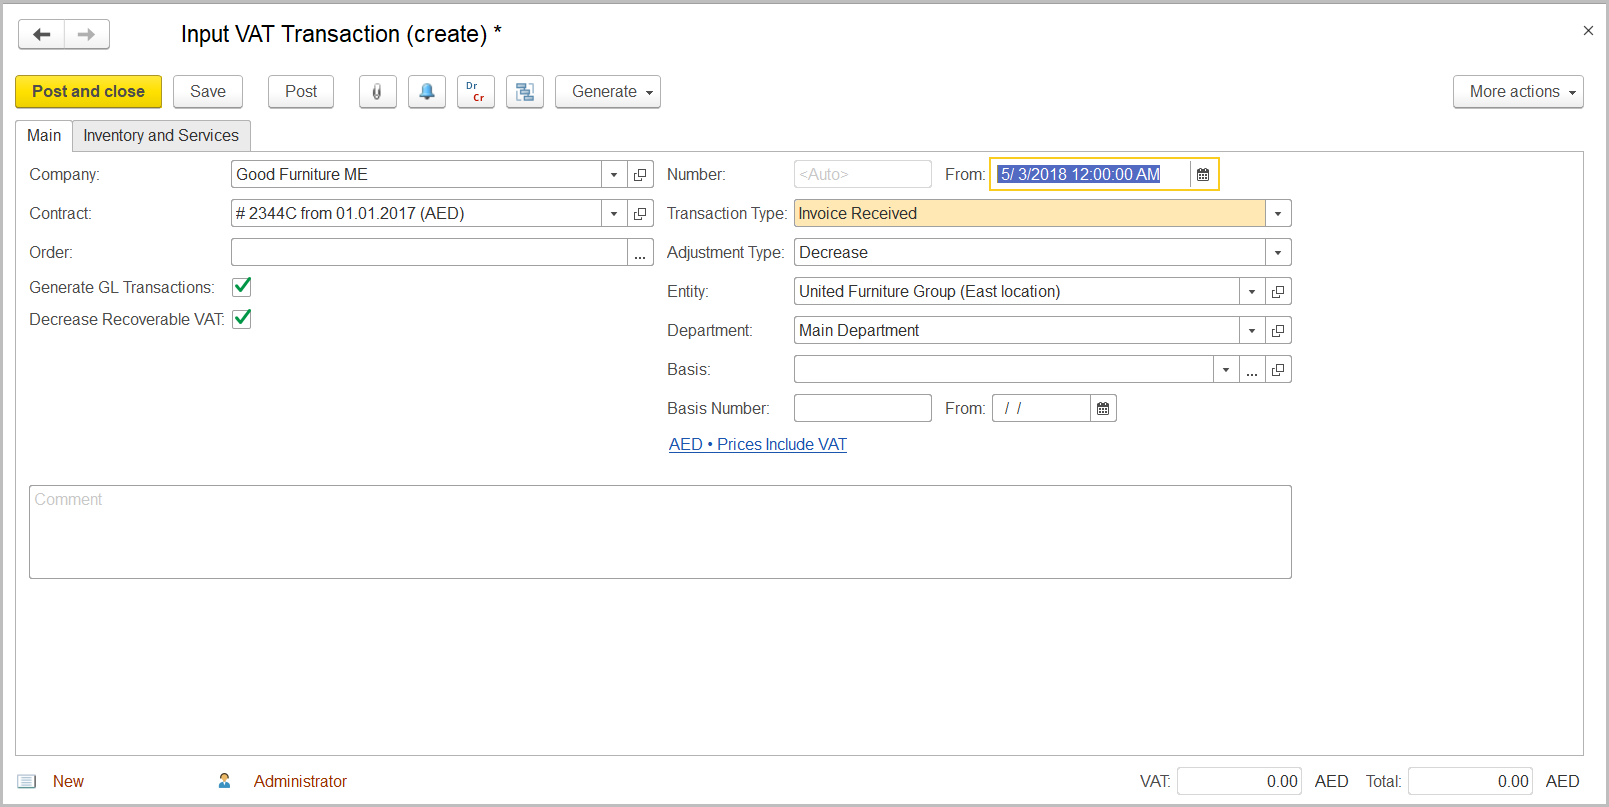This screenshot has height=807, width=1609.
Task: Go back with the left arrow button
Action: click(42, 34)
